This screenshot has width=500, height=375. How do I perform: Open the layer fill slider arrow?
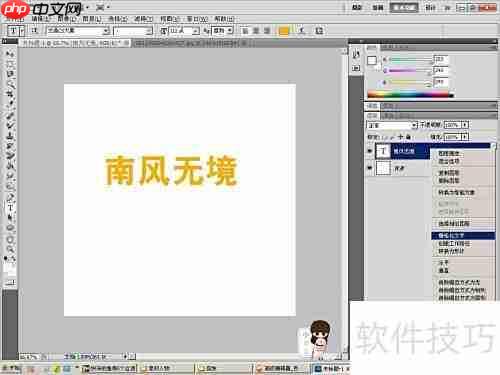point(465,137)
